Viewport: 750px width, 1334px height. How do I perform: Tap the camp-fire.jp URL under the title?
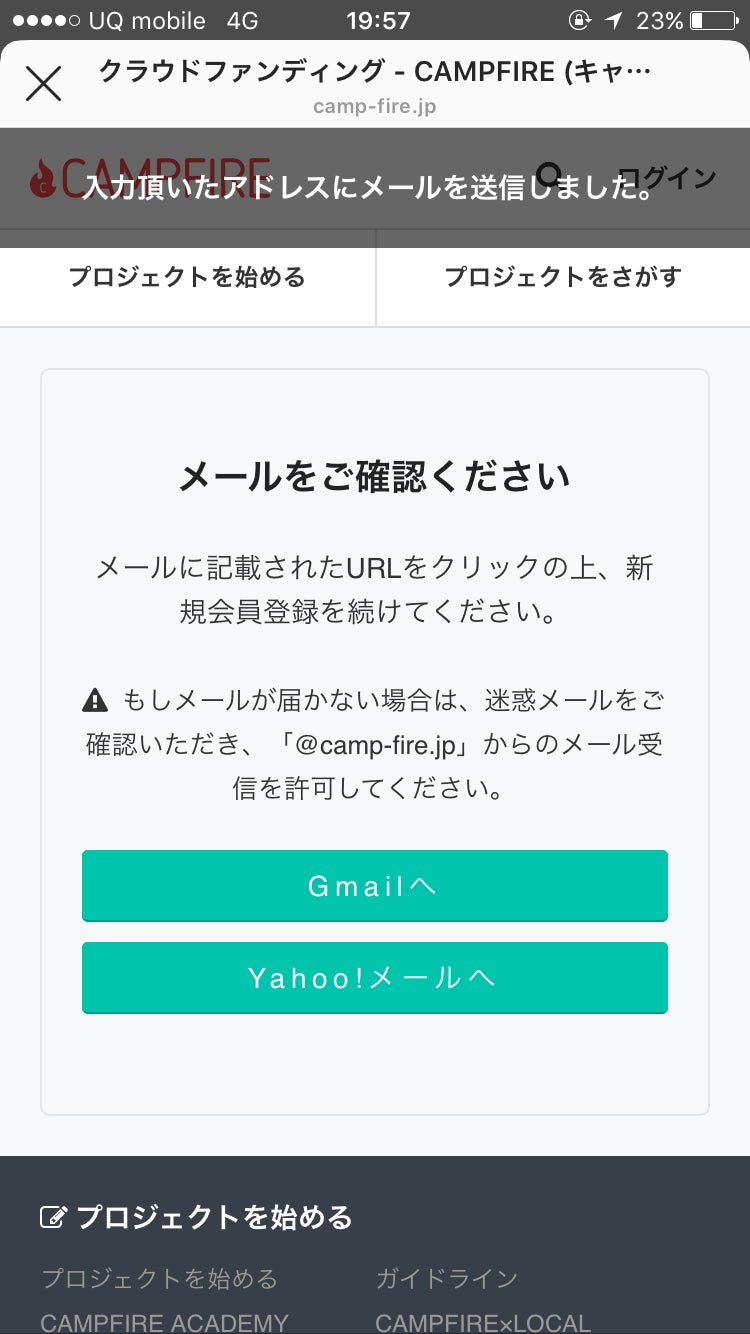pyautogui.click(x=374, y=106)
